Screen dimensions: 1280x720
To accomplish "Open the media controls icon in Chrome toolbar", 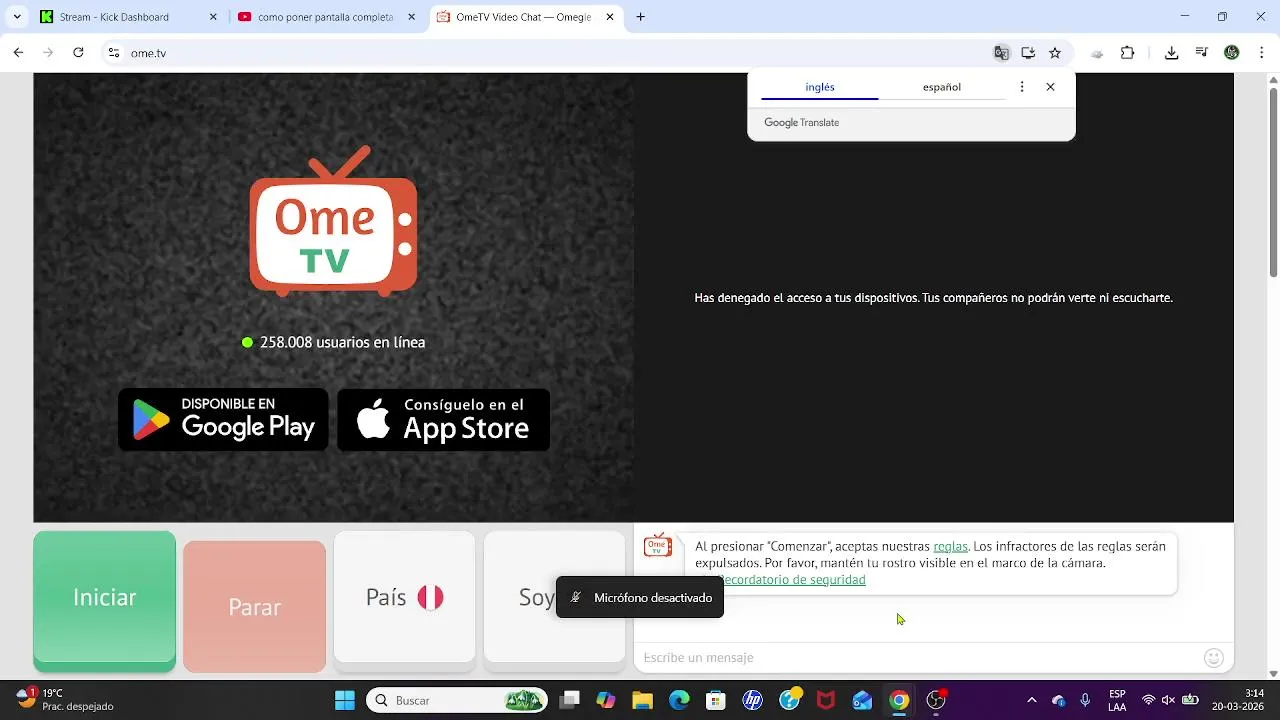I will tap(1202, 53).
